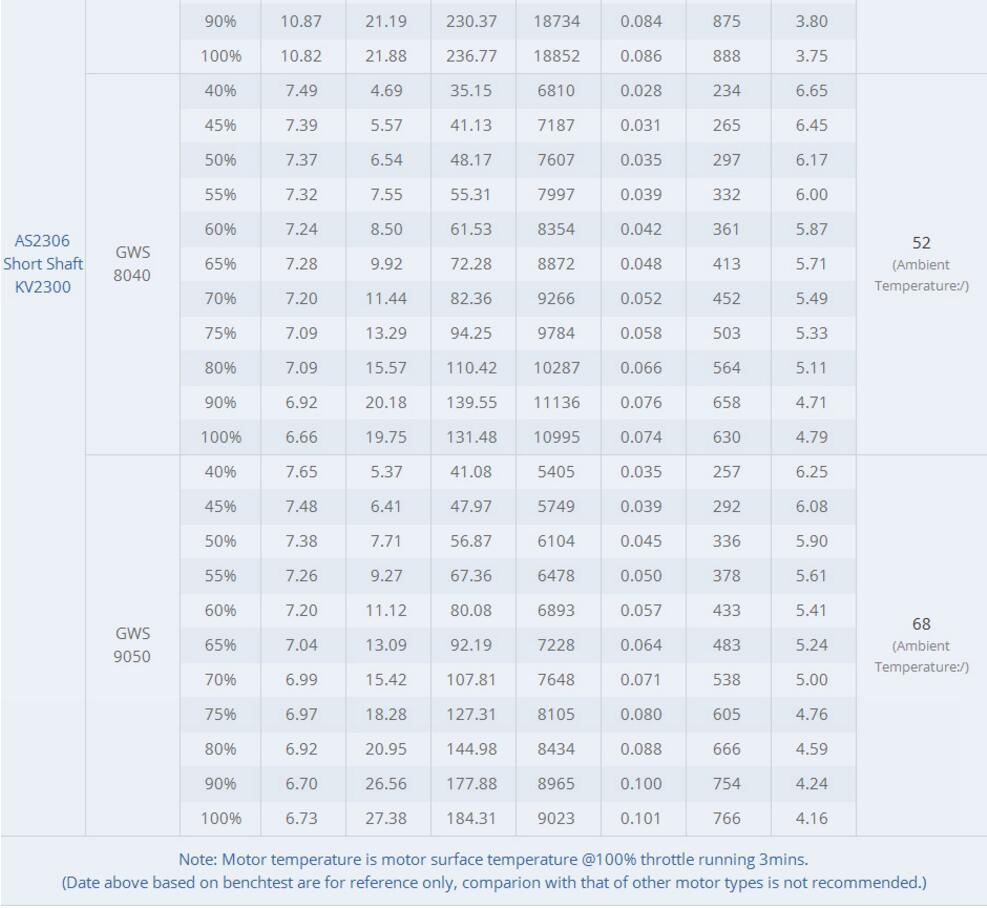Screen dimensions: 987x908
Task: Select the 139.55 value cell
Action: (470, 402)
